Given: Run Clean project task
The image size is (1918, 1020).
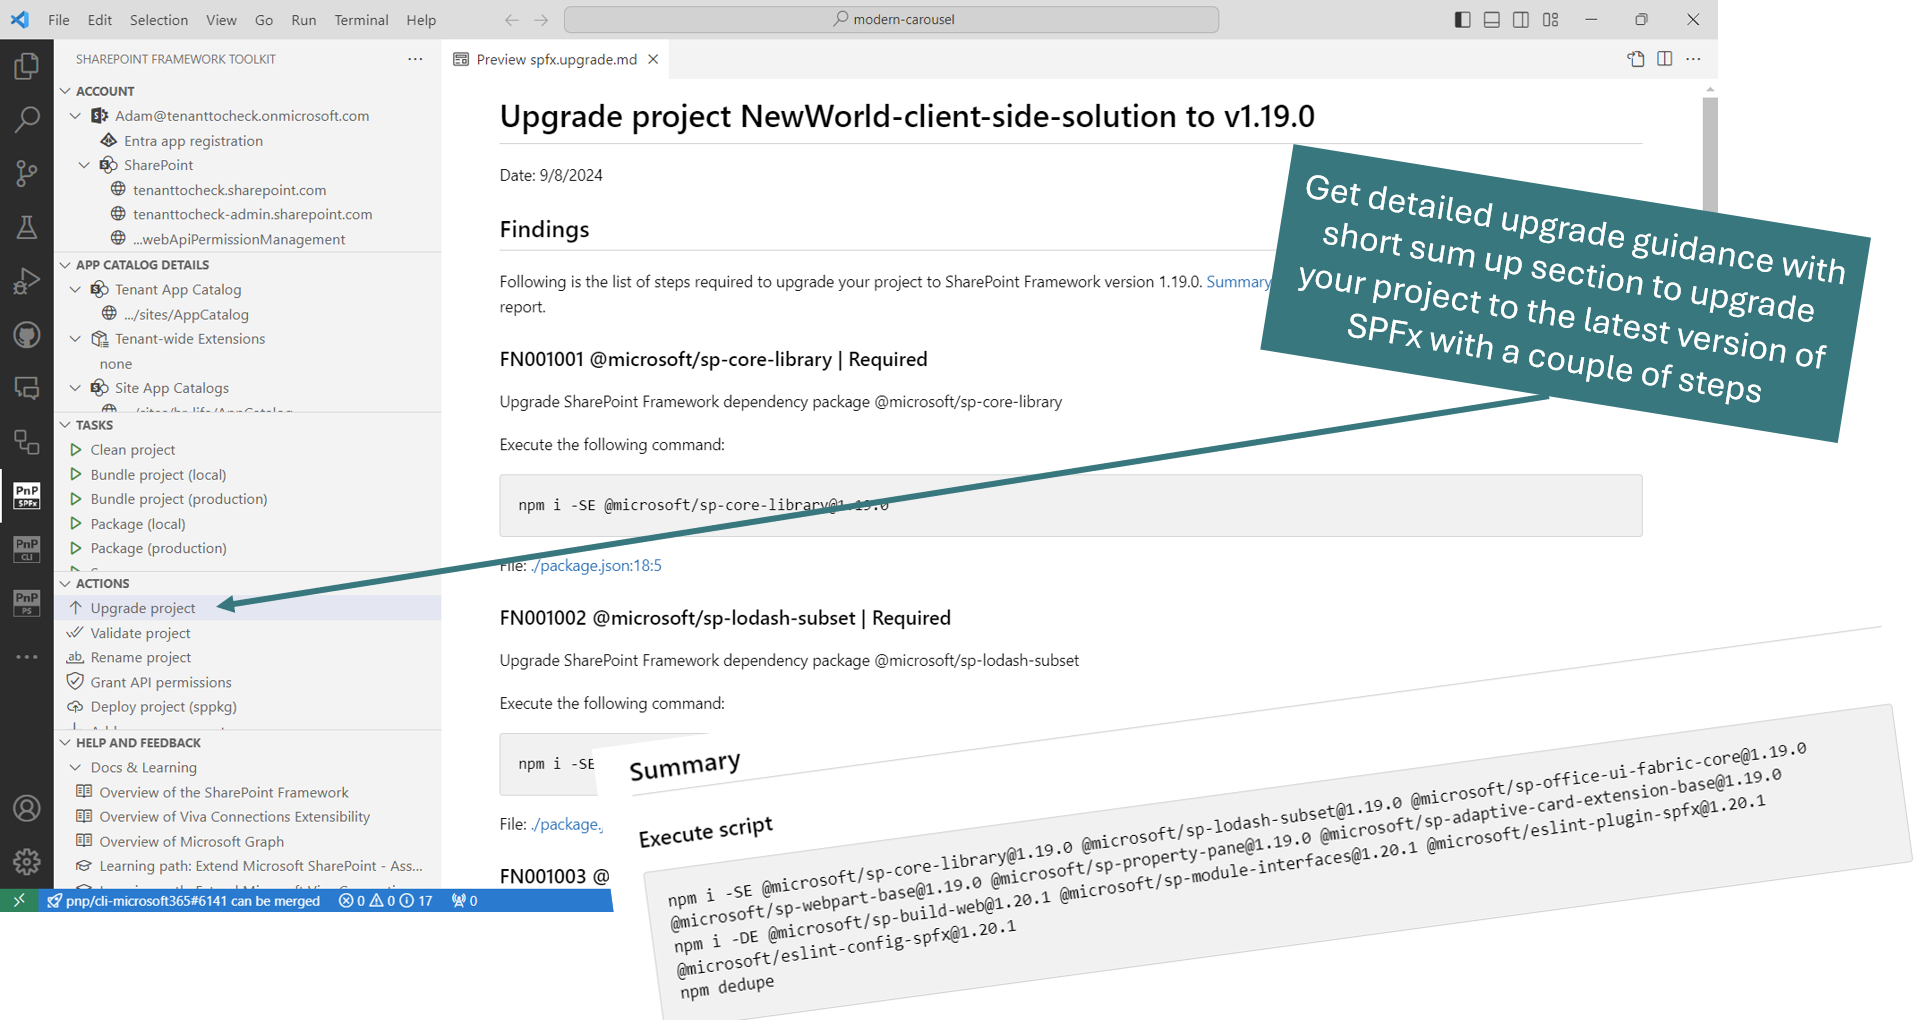Looking at the screenshot, I should (x=247, y=450).
